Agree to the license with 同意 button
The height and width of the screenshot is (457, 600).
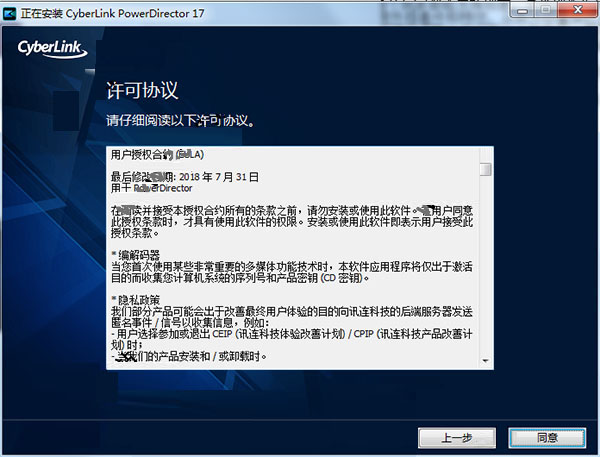(x=547, y=438)
